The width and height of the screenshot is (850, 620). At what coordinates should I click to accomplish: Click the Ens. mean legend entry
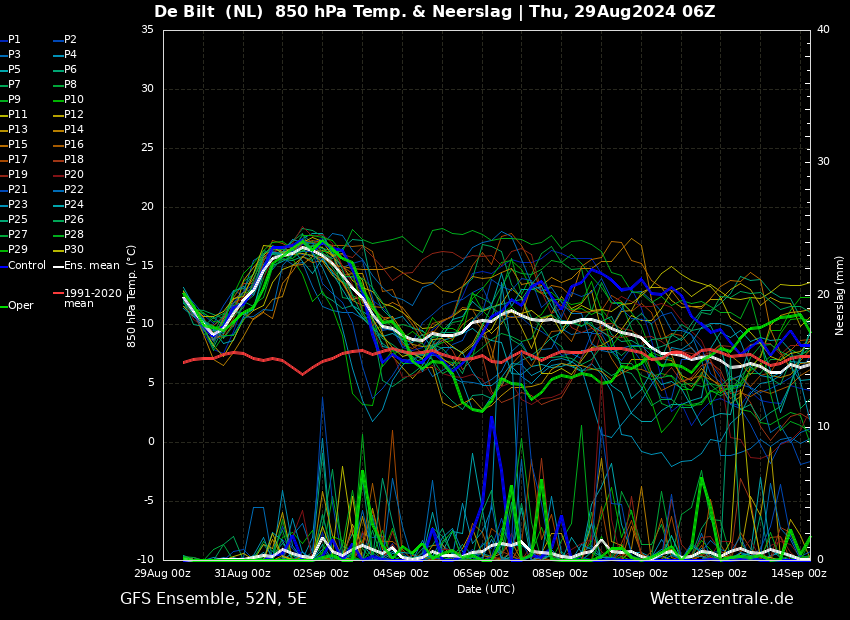[91, 266]
